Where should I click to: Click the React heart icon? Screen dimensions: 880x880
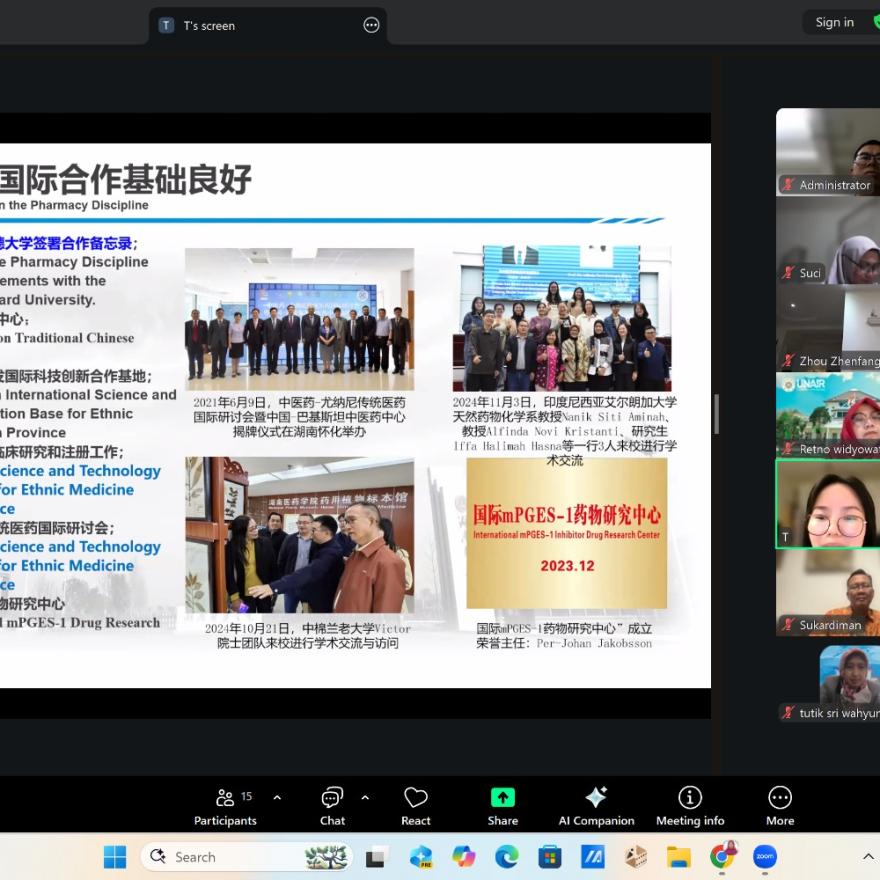[416, 806]
